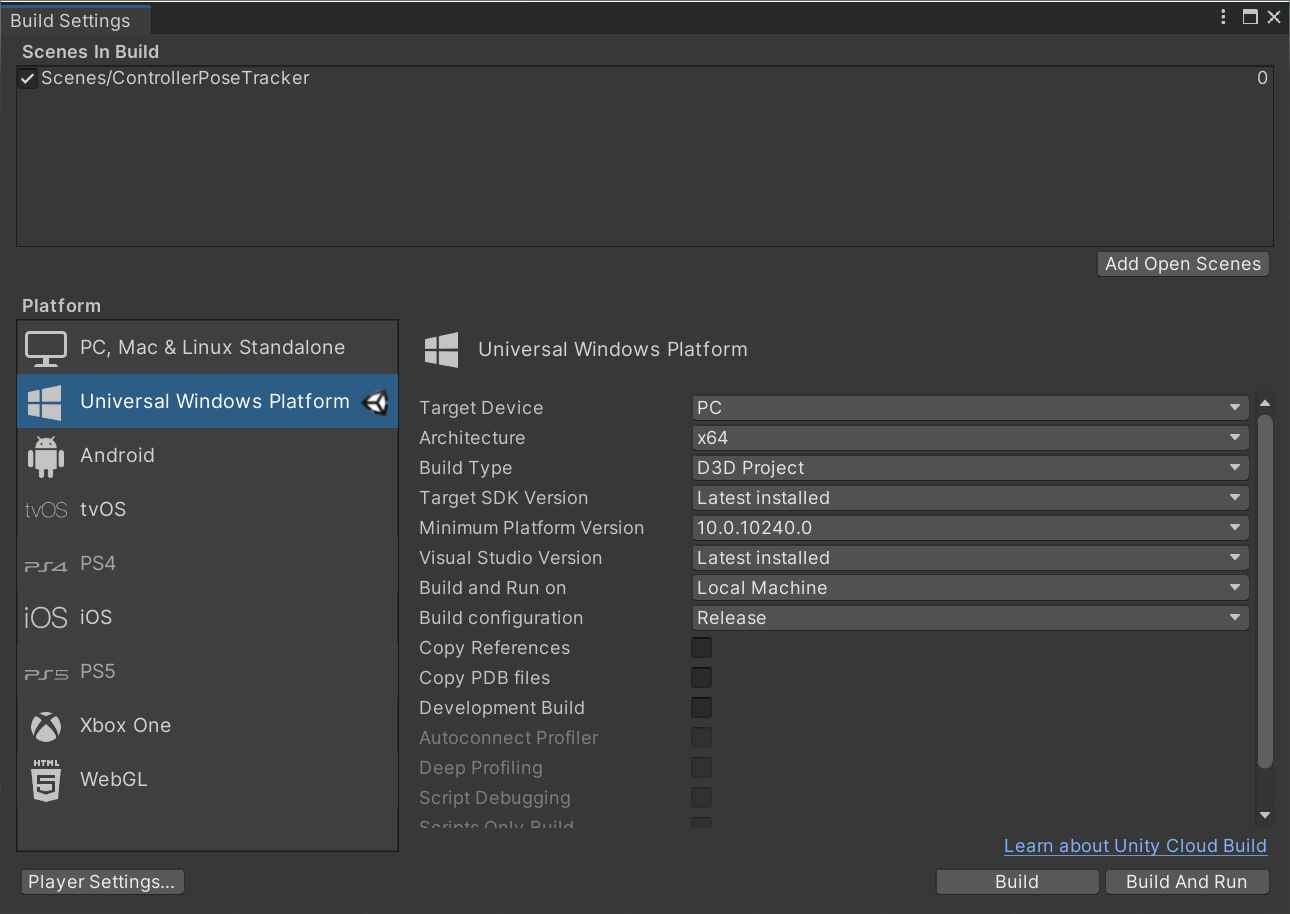The image size is (1290, 914).
Task: Click the Xbox One logo icon
Action: tap(46, 726)
